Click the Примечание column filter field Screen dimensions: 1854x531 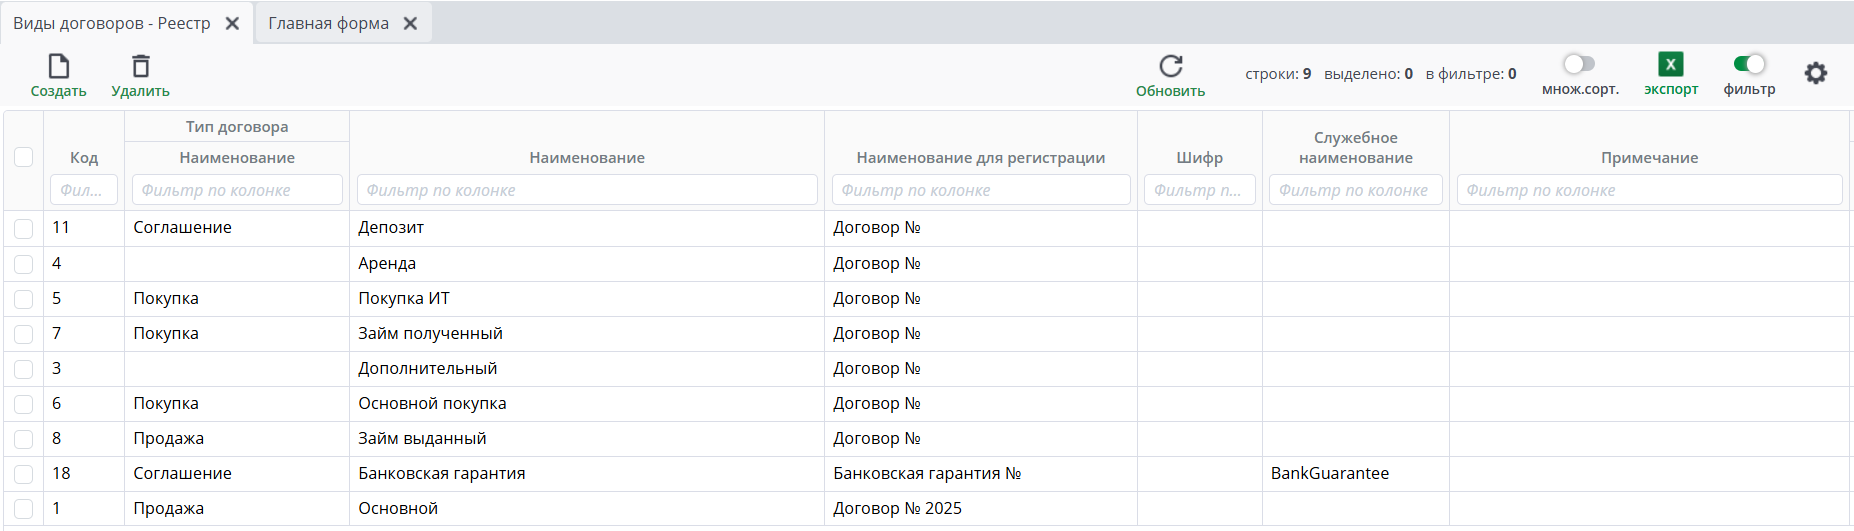point(1649,190)
